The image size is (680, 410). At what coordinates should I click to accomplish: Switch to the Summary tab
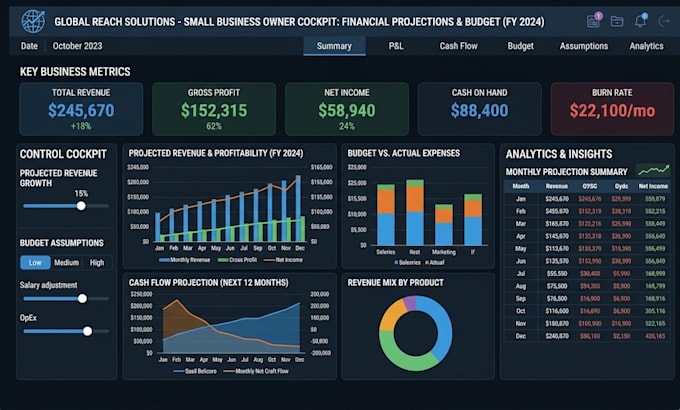[x=334, y=46]
